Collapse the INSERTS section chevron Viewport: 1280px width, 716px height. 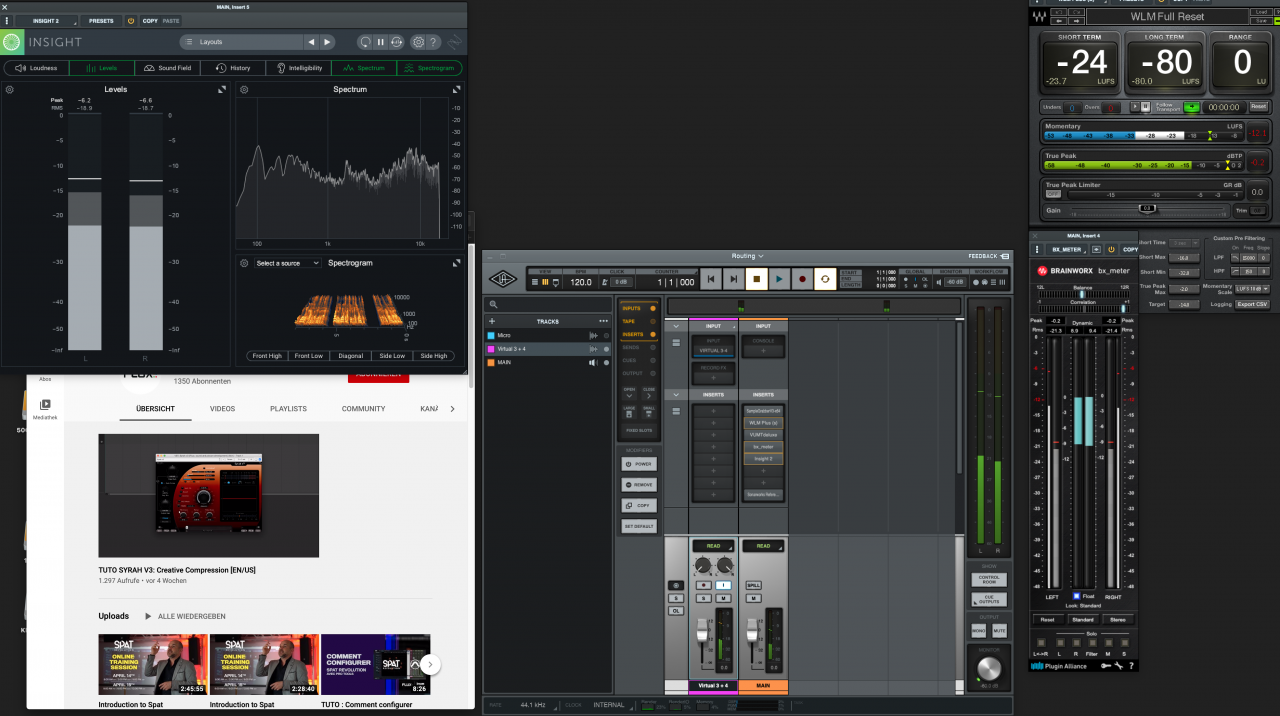(677, 395)
